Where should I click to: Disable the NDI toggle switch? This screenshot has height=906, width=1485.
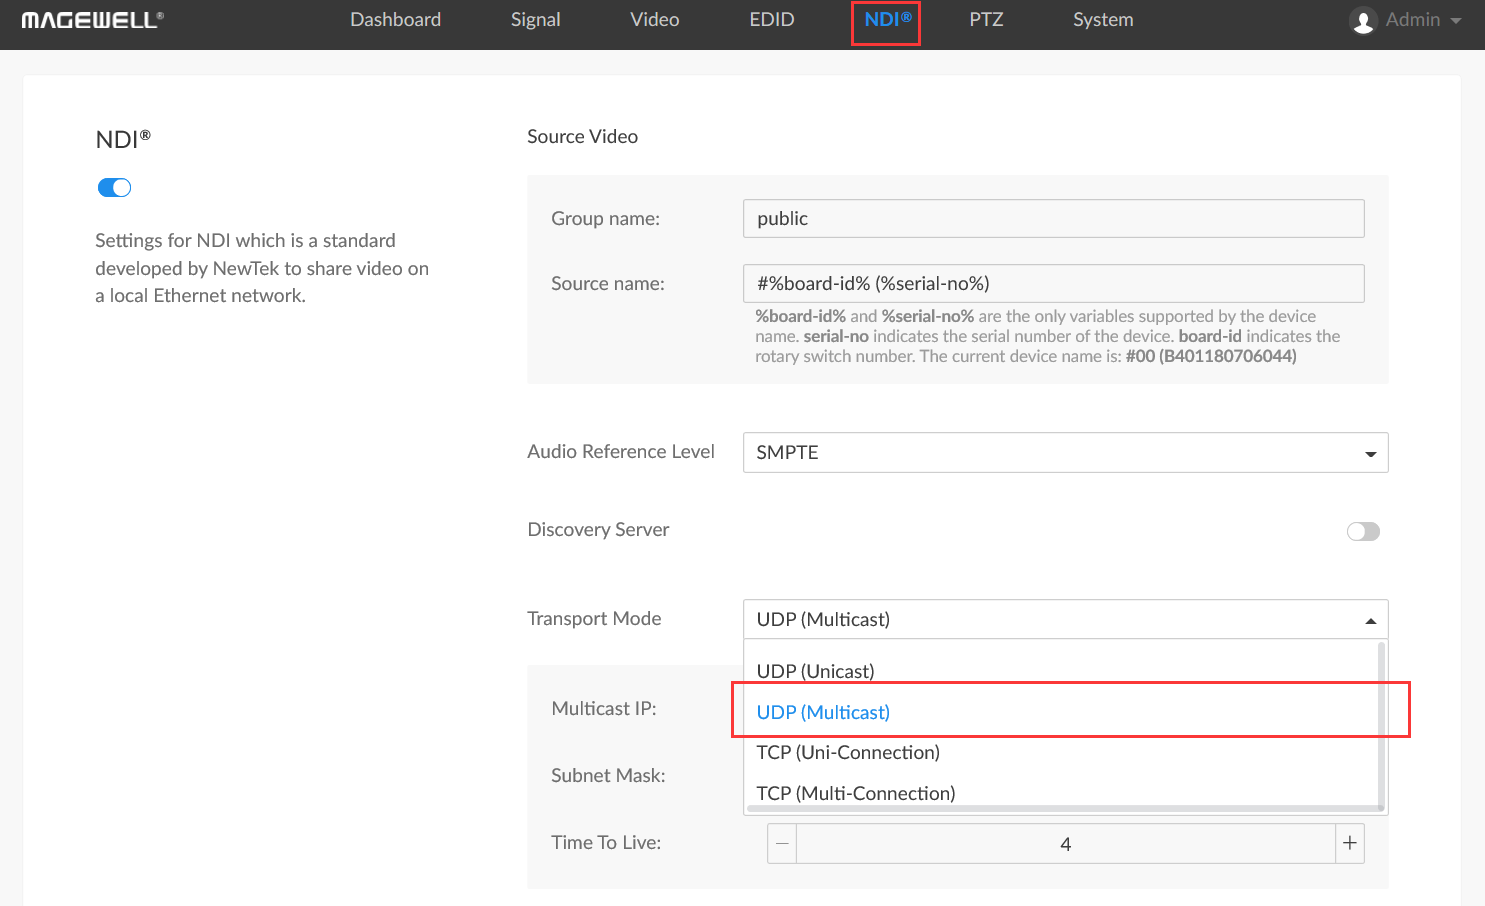pyautogui.click(x=114, y=188)
